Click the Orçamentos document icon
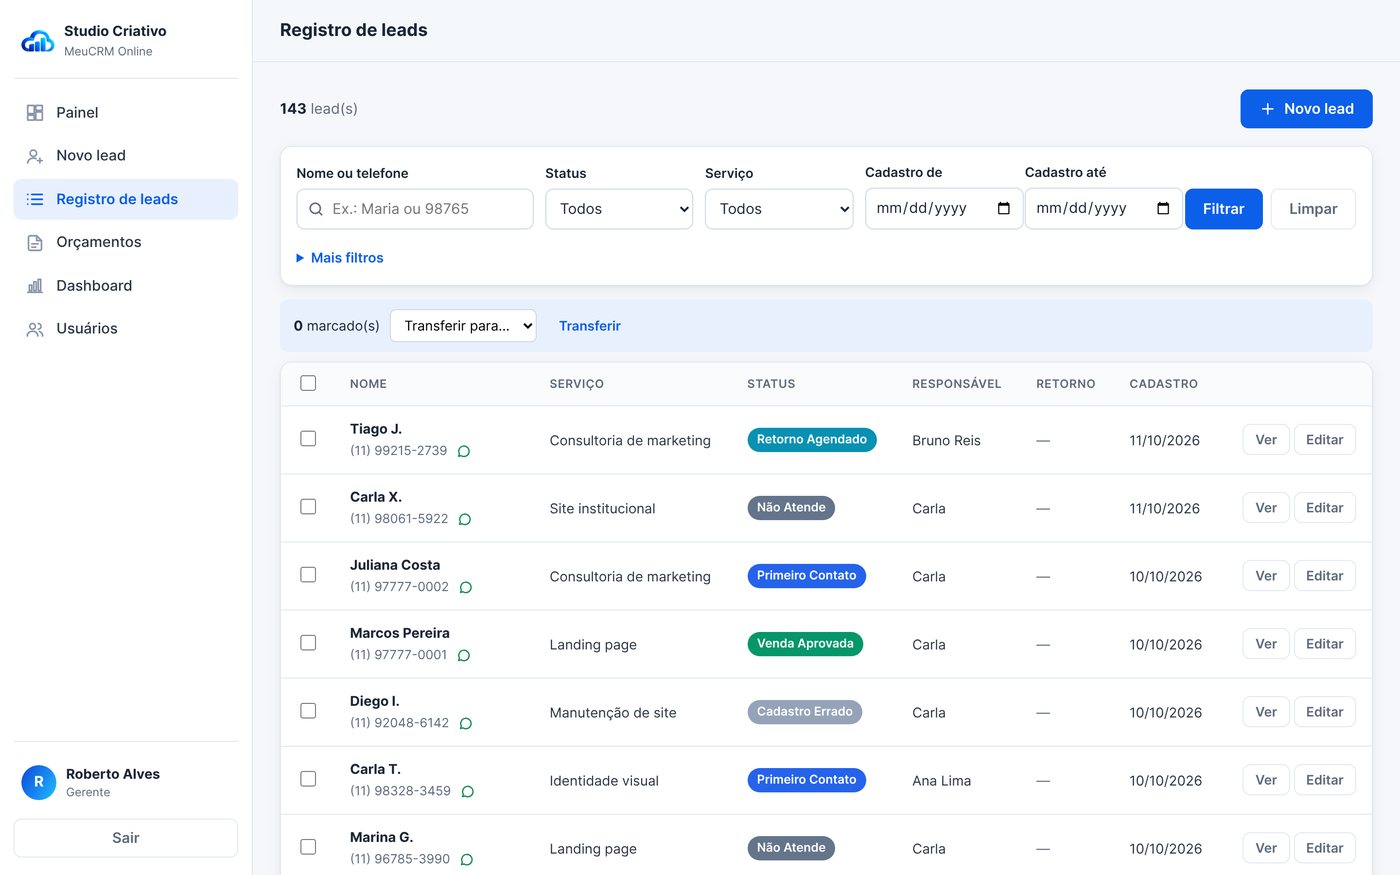1400x875 pixels. [35, 242]
